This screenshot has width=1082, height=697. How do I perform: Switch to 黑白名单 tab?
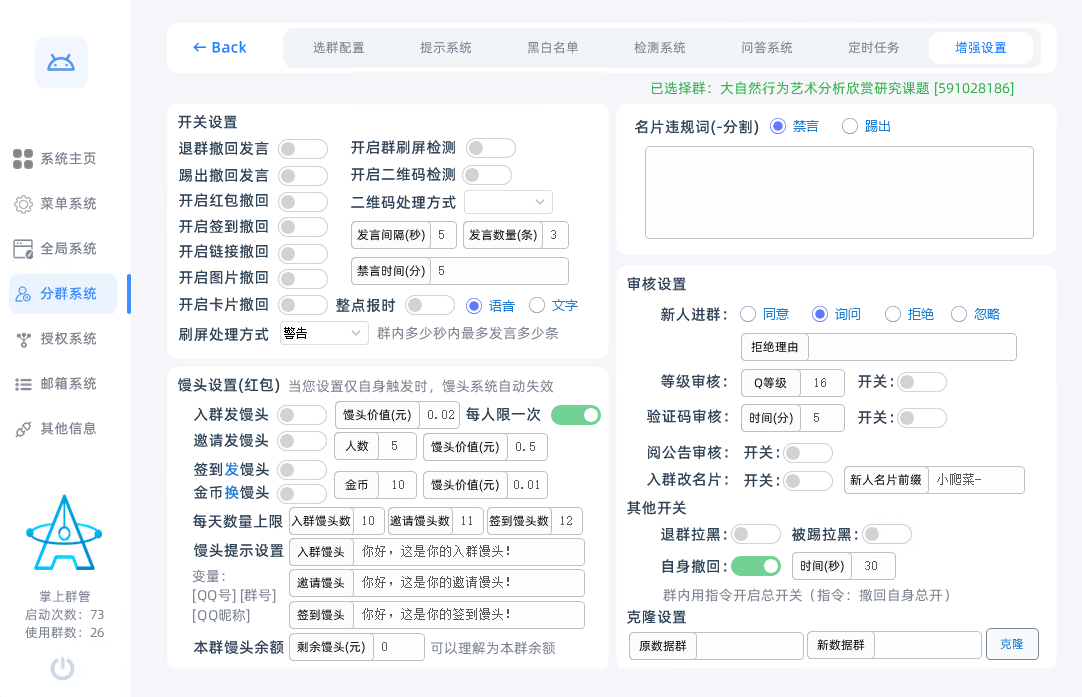click(552, 48)
